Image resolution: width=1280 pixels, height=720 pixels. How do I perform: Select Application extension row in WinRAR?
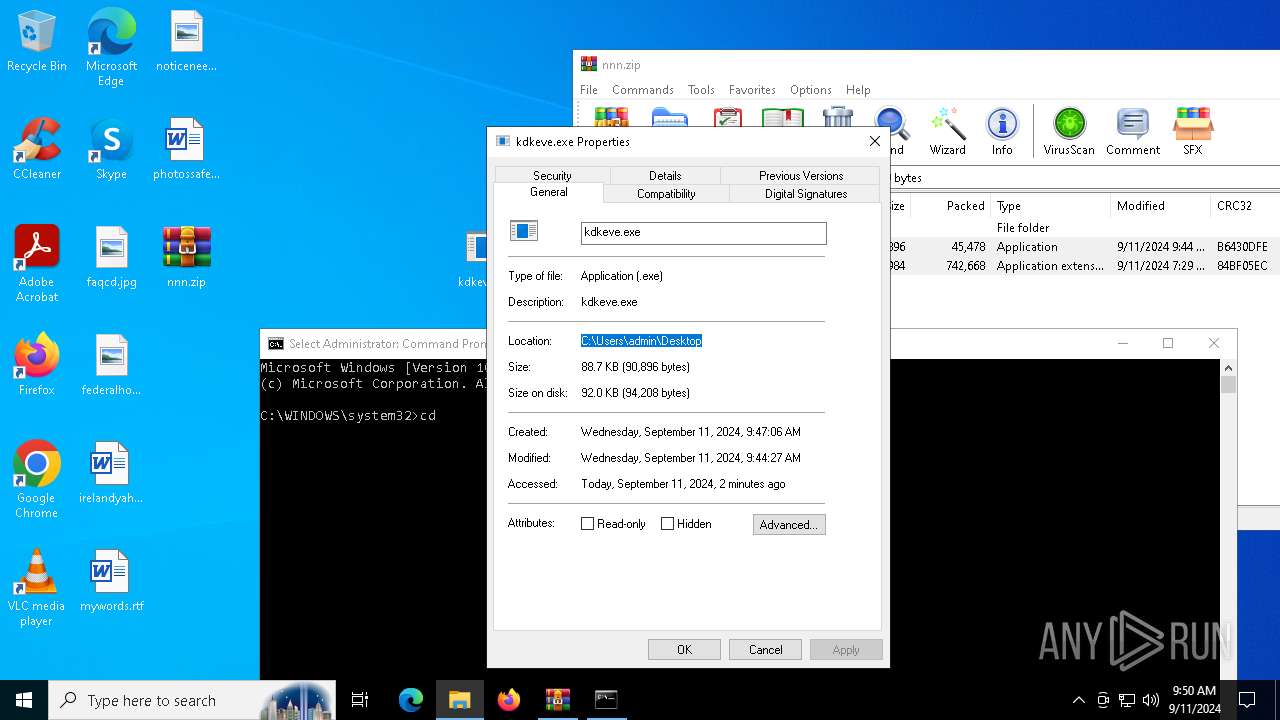[x=1084, y=266]
